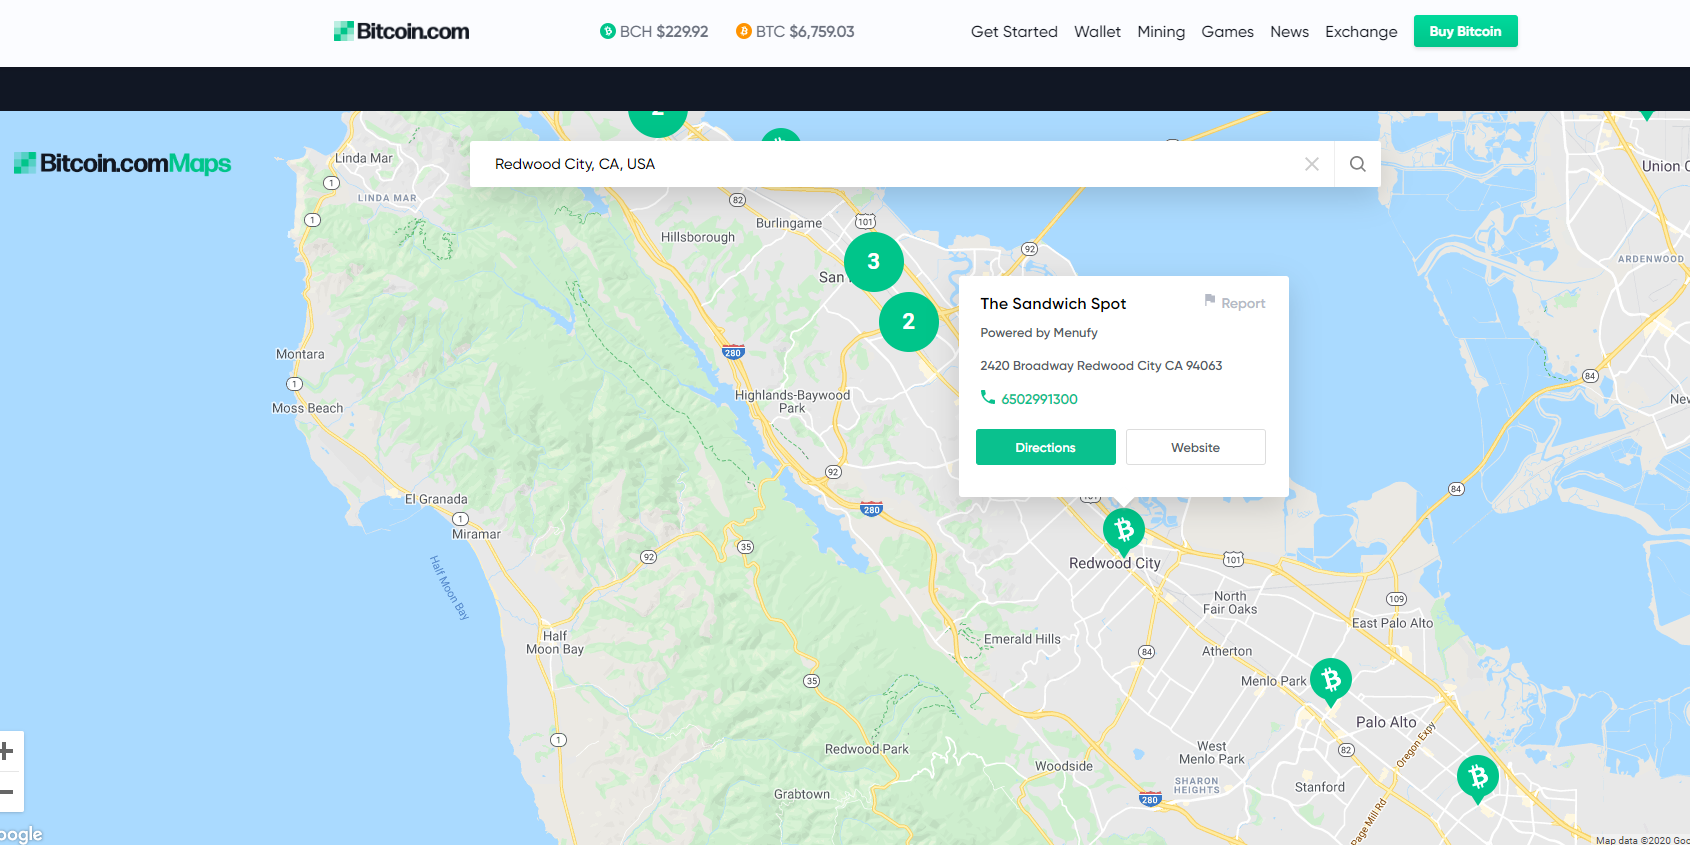Click the Grabtown map label
The width and height of the screenshot is (1690, 845).
tap(802, 794)
